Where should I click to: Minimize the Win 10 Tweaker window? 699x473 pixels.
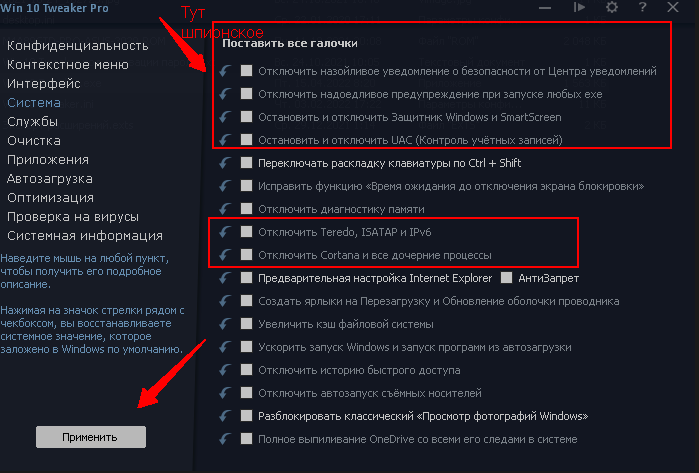(545, 8)
